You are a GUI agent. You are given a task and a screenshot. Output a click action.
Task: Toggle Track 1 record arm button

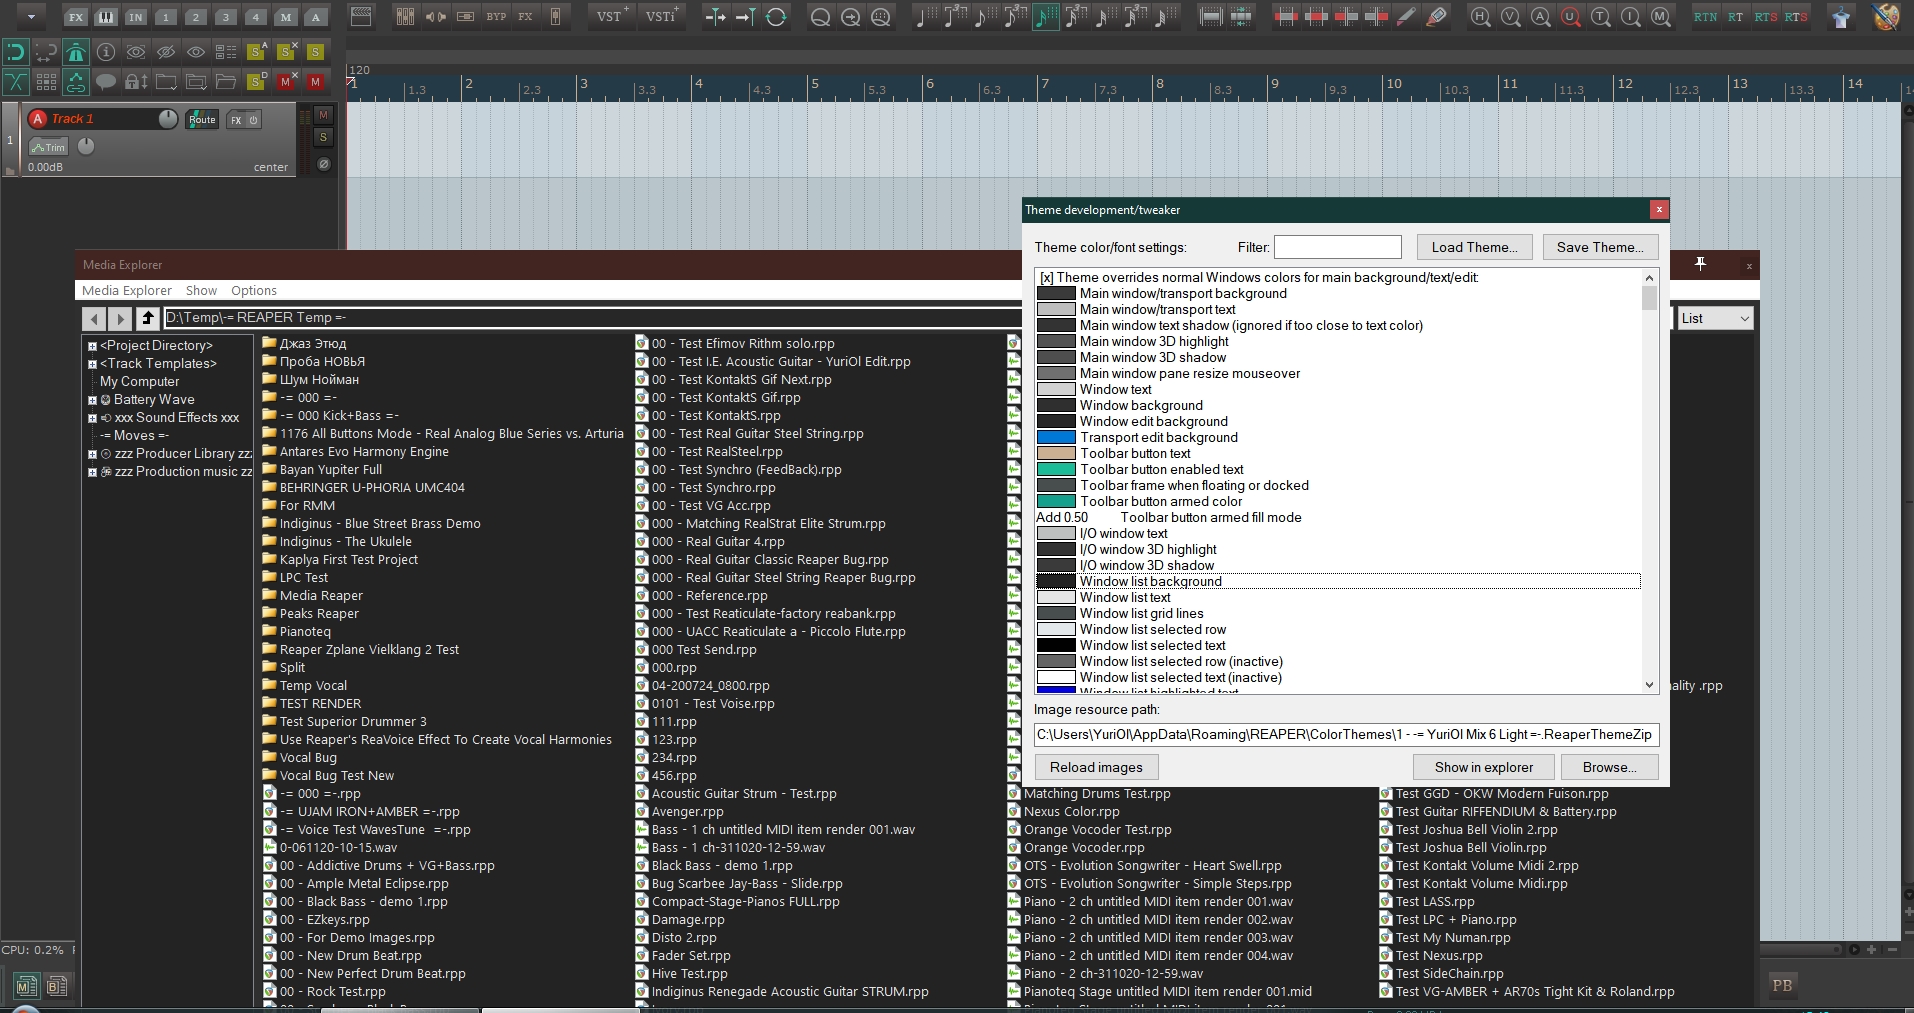pos(38,119)
